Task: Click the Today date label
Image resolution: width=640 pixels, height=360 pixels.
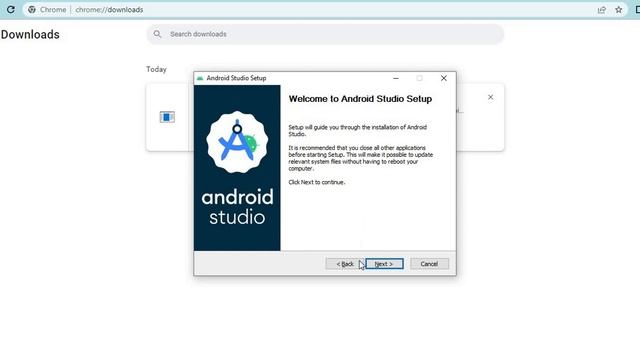Action: (x=156, y=69)
